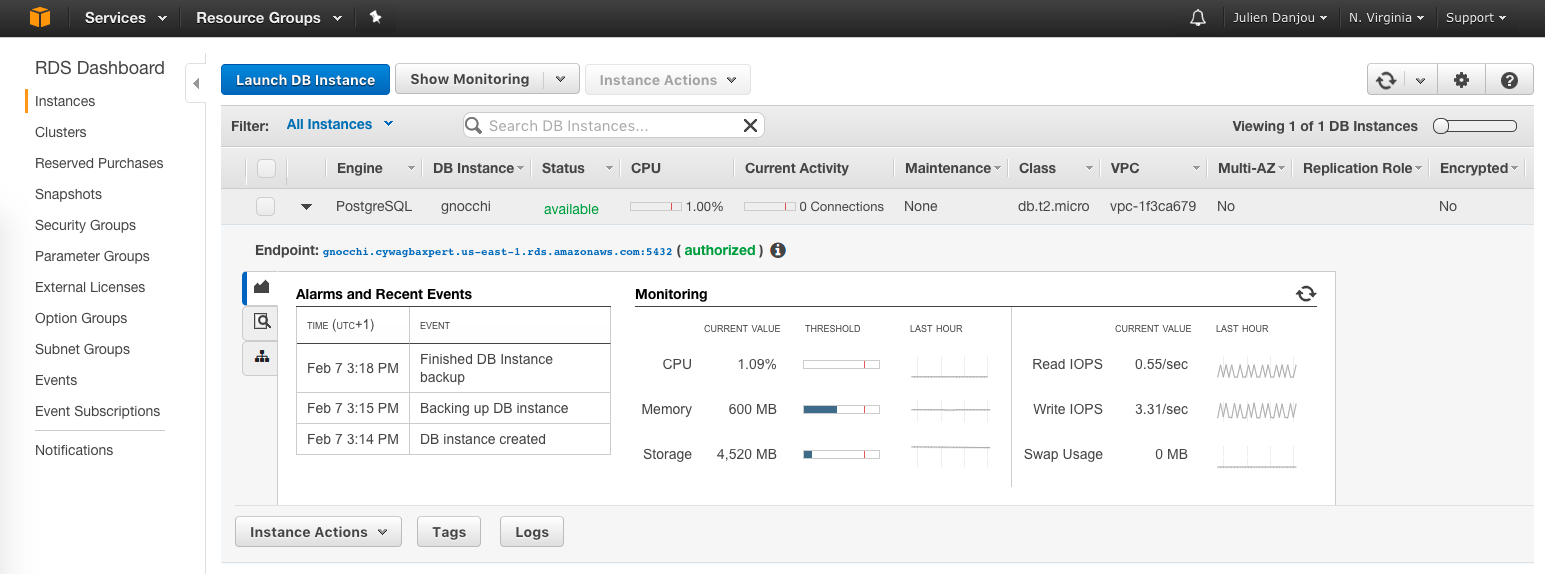Image resolution: width=1545 pixels, height=574 pixels.
Task: Click the refresh icon in top-right toolbar
Action: click(1386, 80)
